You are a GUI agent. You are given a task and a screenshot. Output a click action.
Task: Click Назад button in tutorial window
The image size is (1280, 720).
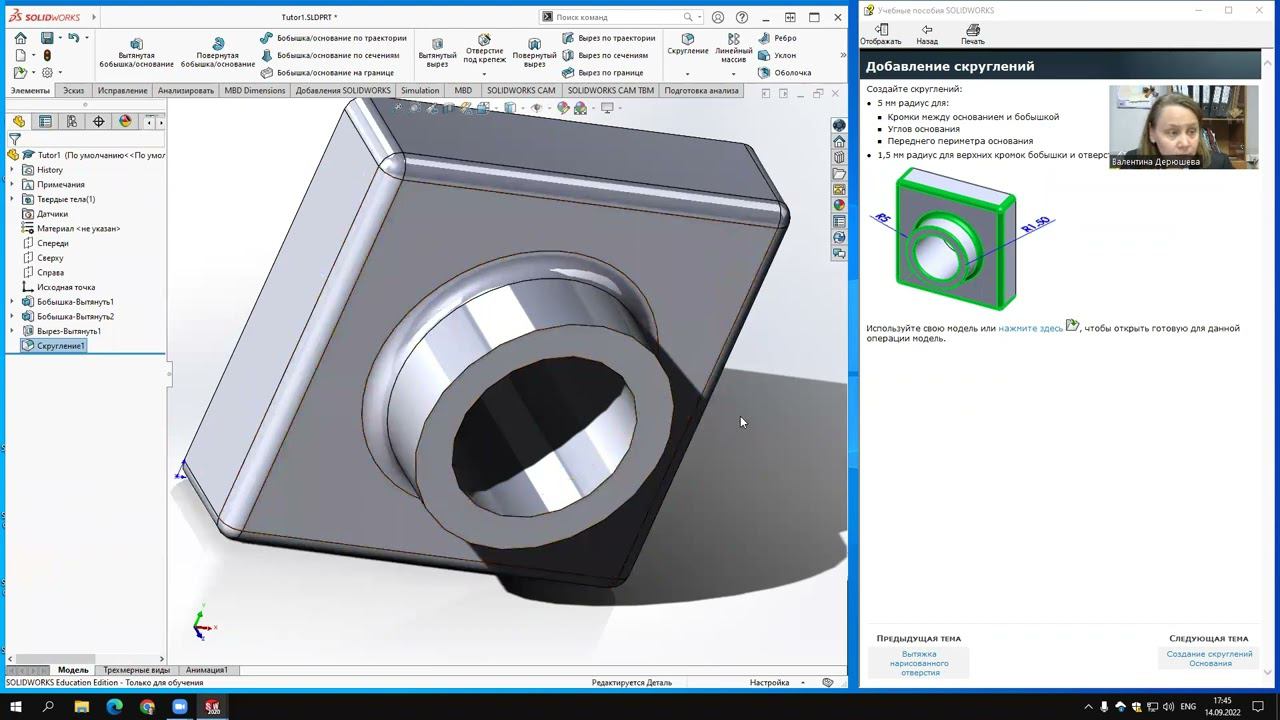(927, 35)
